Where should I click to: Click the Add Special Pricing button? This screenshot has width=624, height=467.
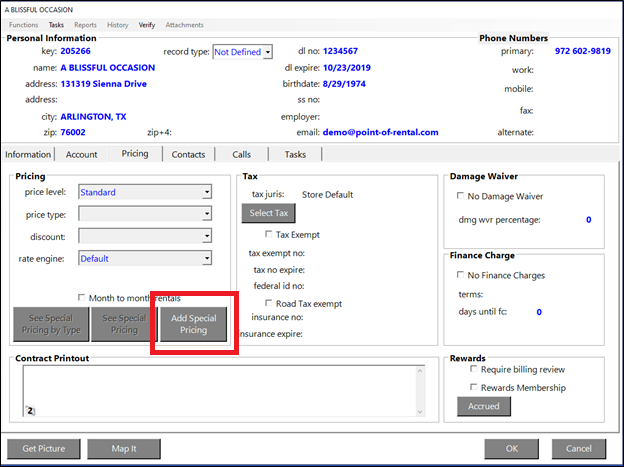[193, 324]
